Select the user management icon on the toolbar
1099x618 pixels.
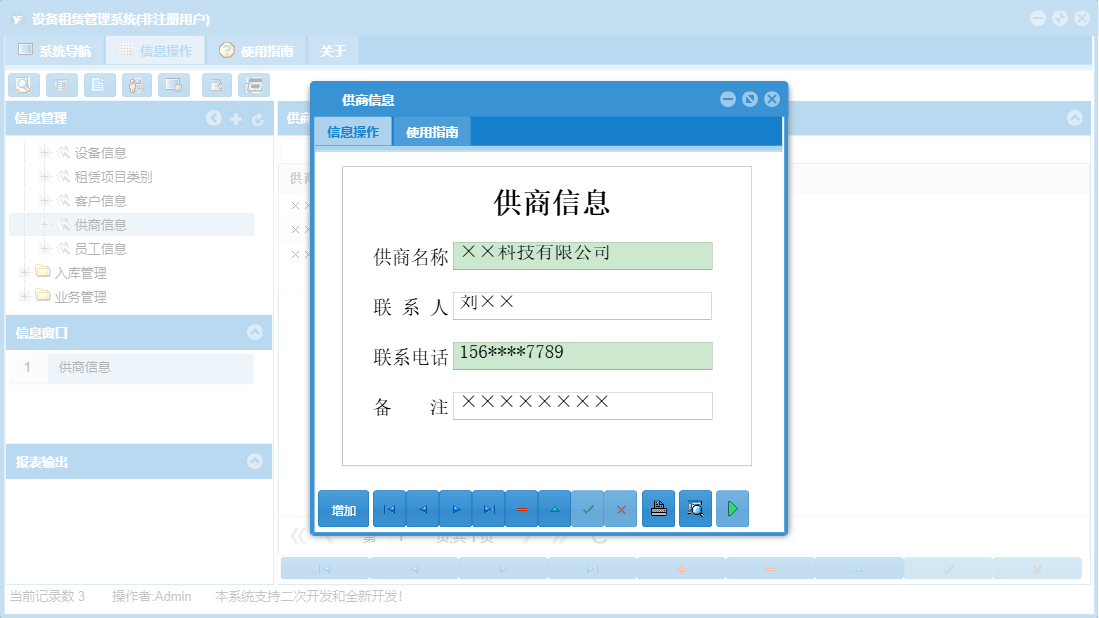[136, 85]
